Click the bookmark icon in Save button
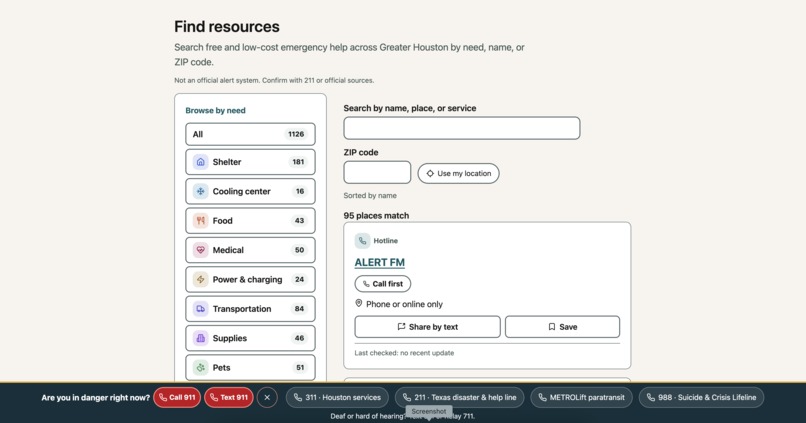 pos(552,326)
